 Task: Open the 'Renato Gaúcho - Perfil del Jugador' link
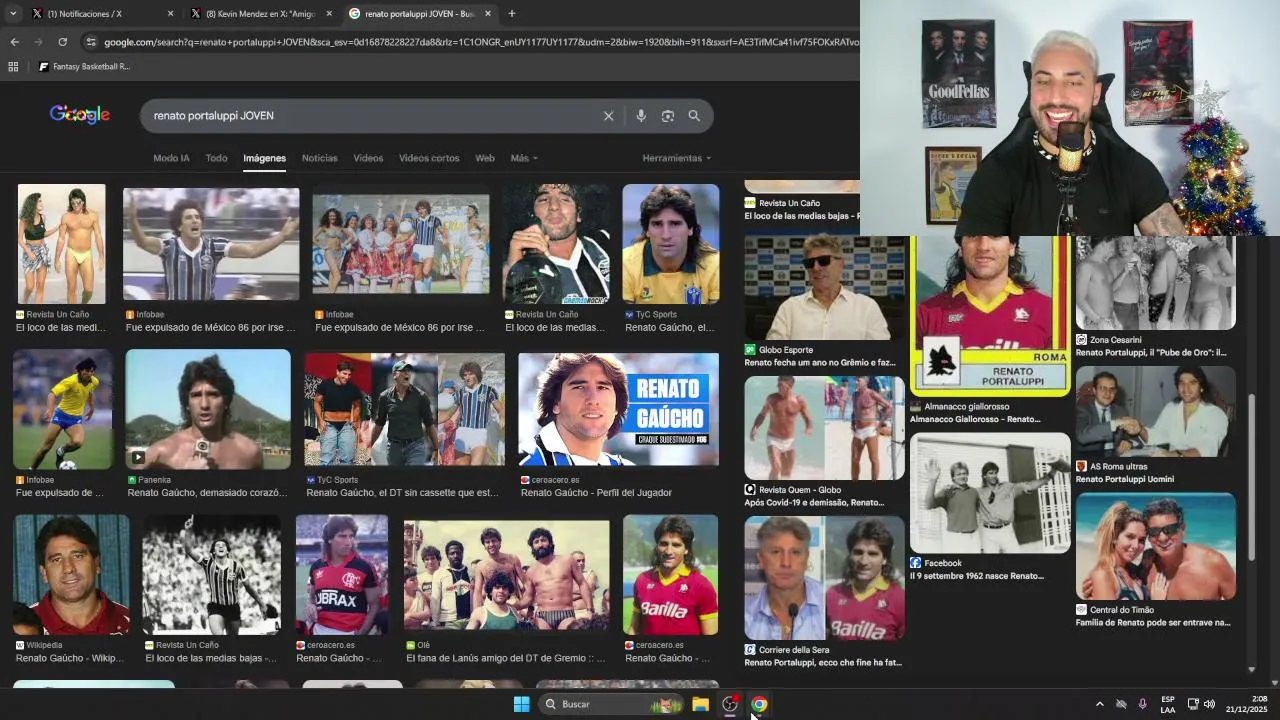pos(596,493)
